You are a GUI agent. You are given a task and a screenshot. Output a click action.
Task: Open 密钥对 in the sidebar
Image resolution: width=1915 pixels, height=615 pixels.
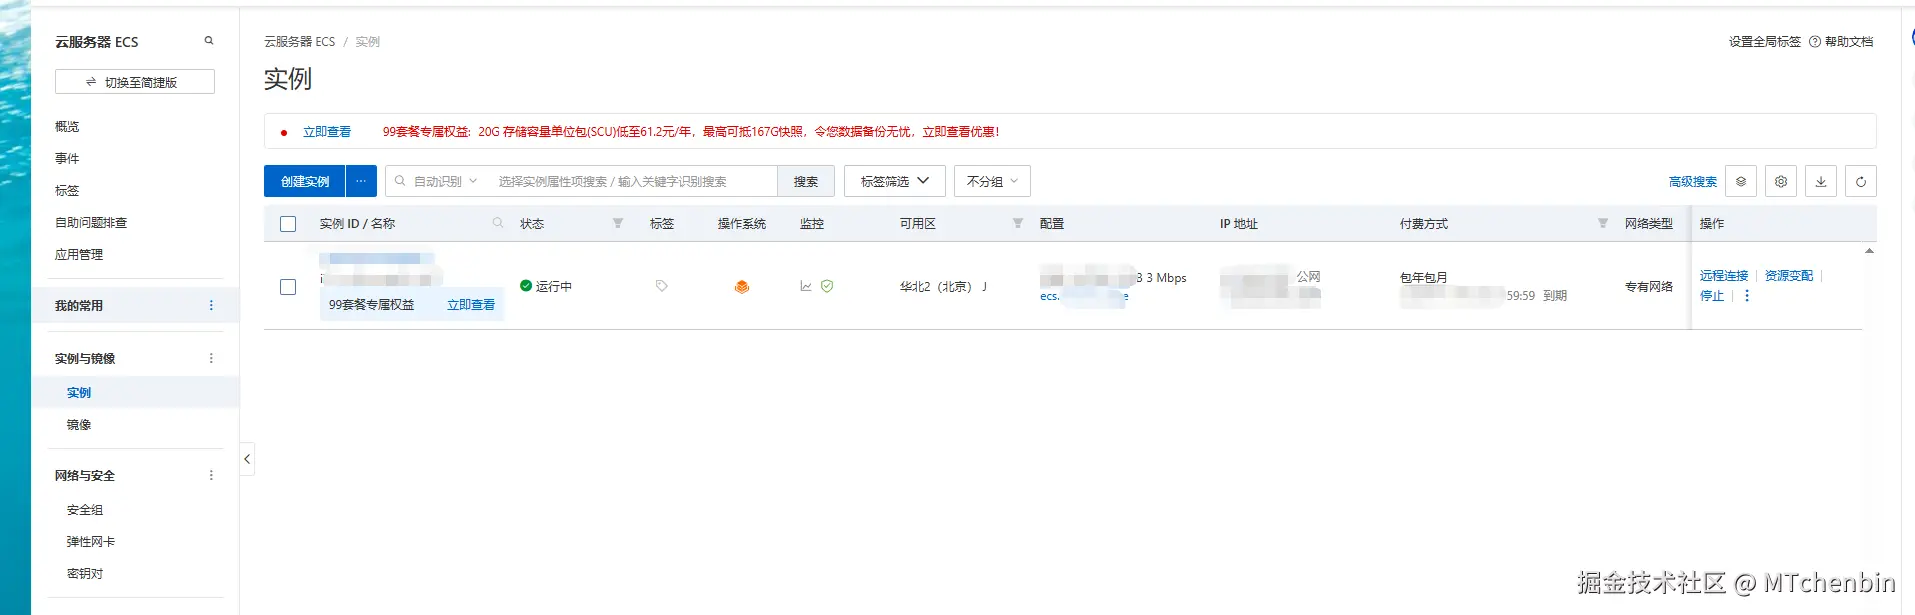point(85,574)
